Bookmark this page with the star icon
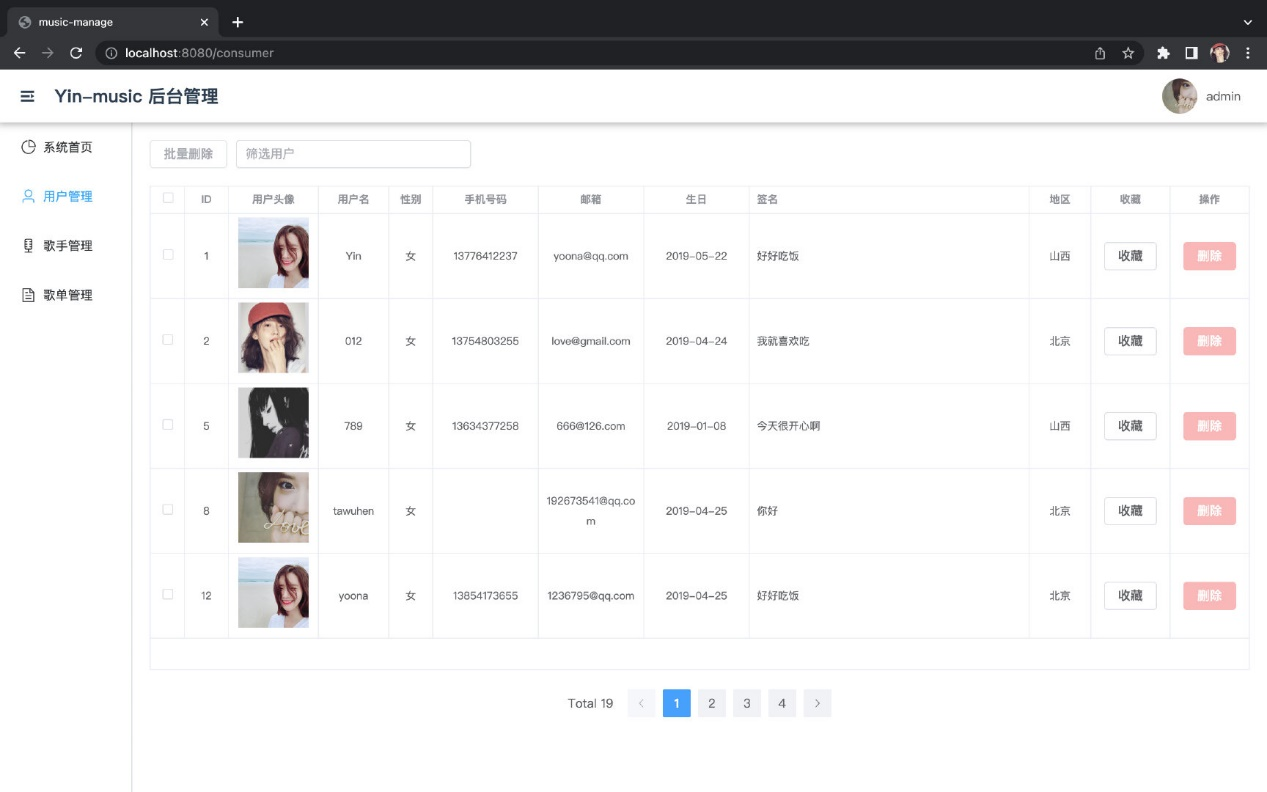The height and width of the screenshot is (792, 1267). 1128,53
